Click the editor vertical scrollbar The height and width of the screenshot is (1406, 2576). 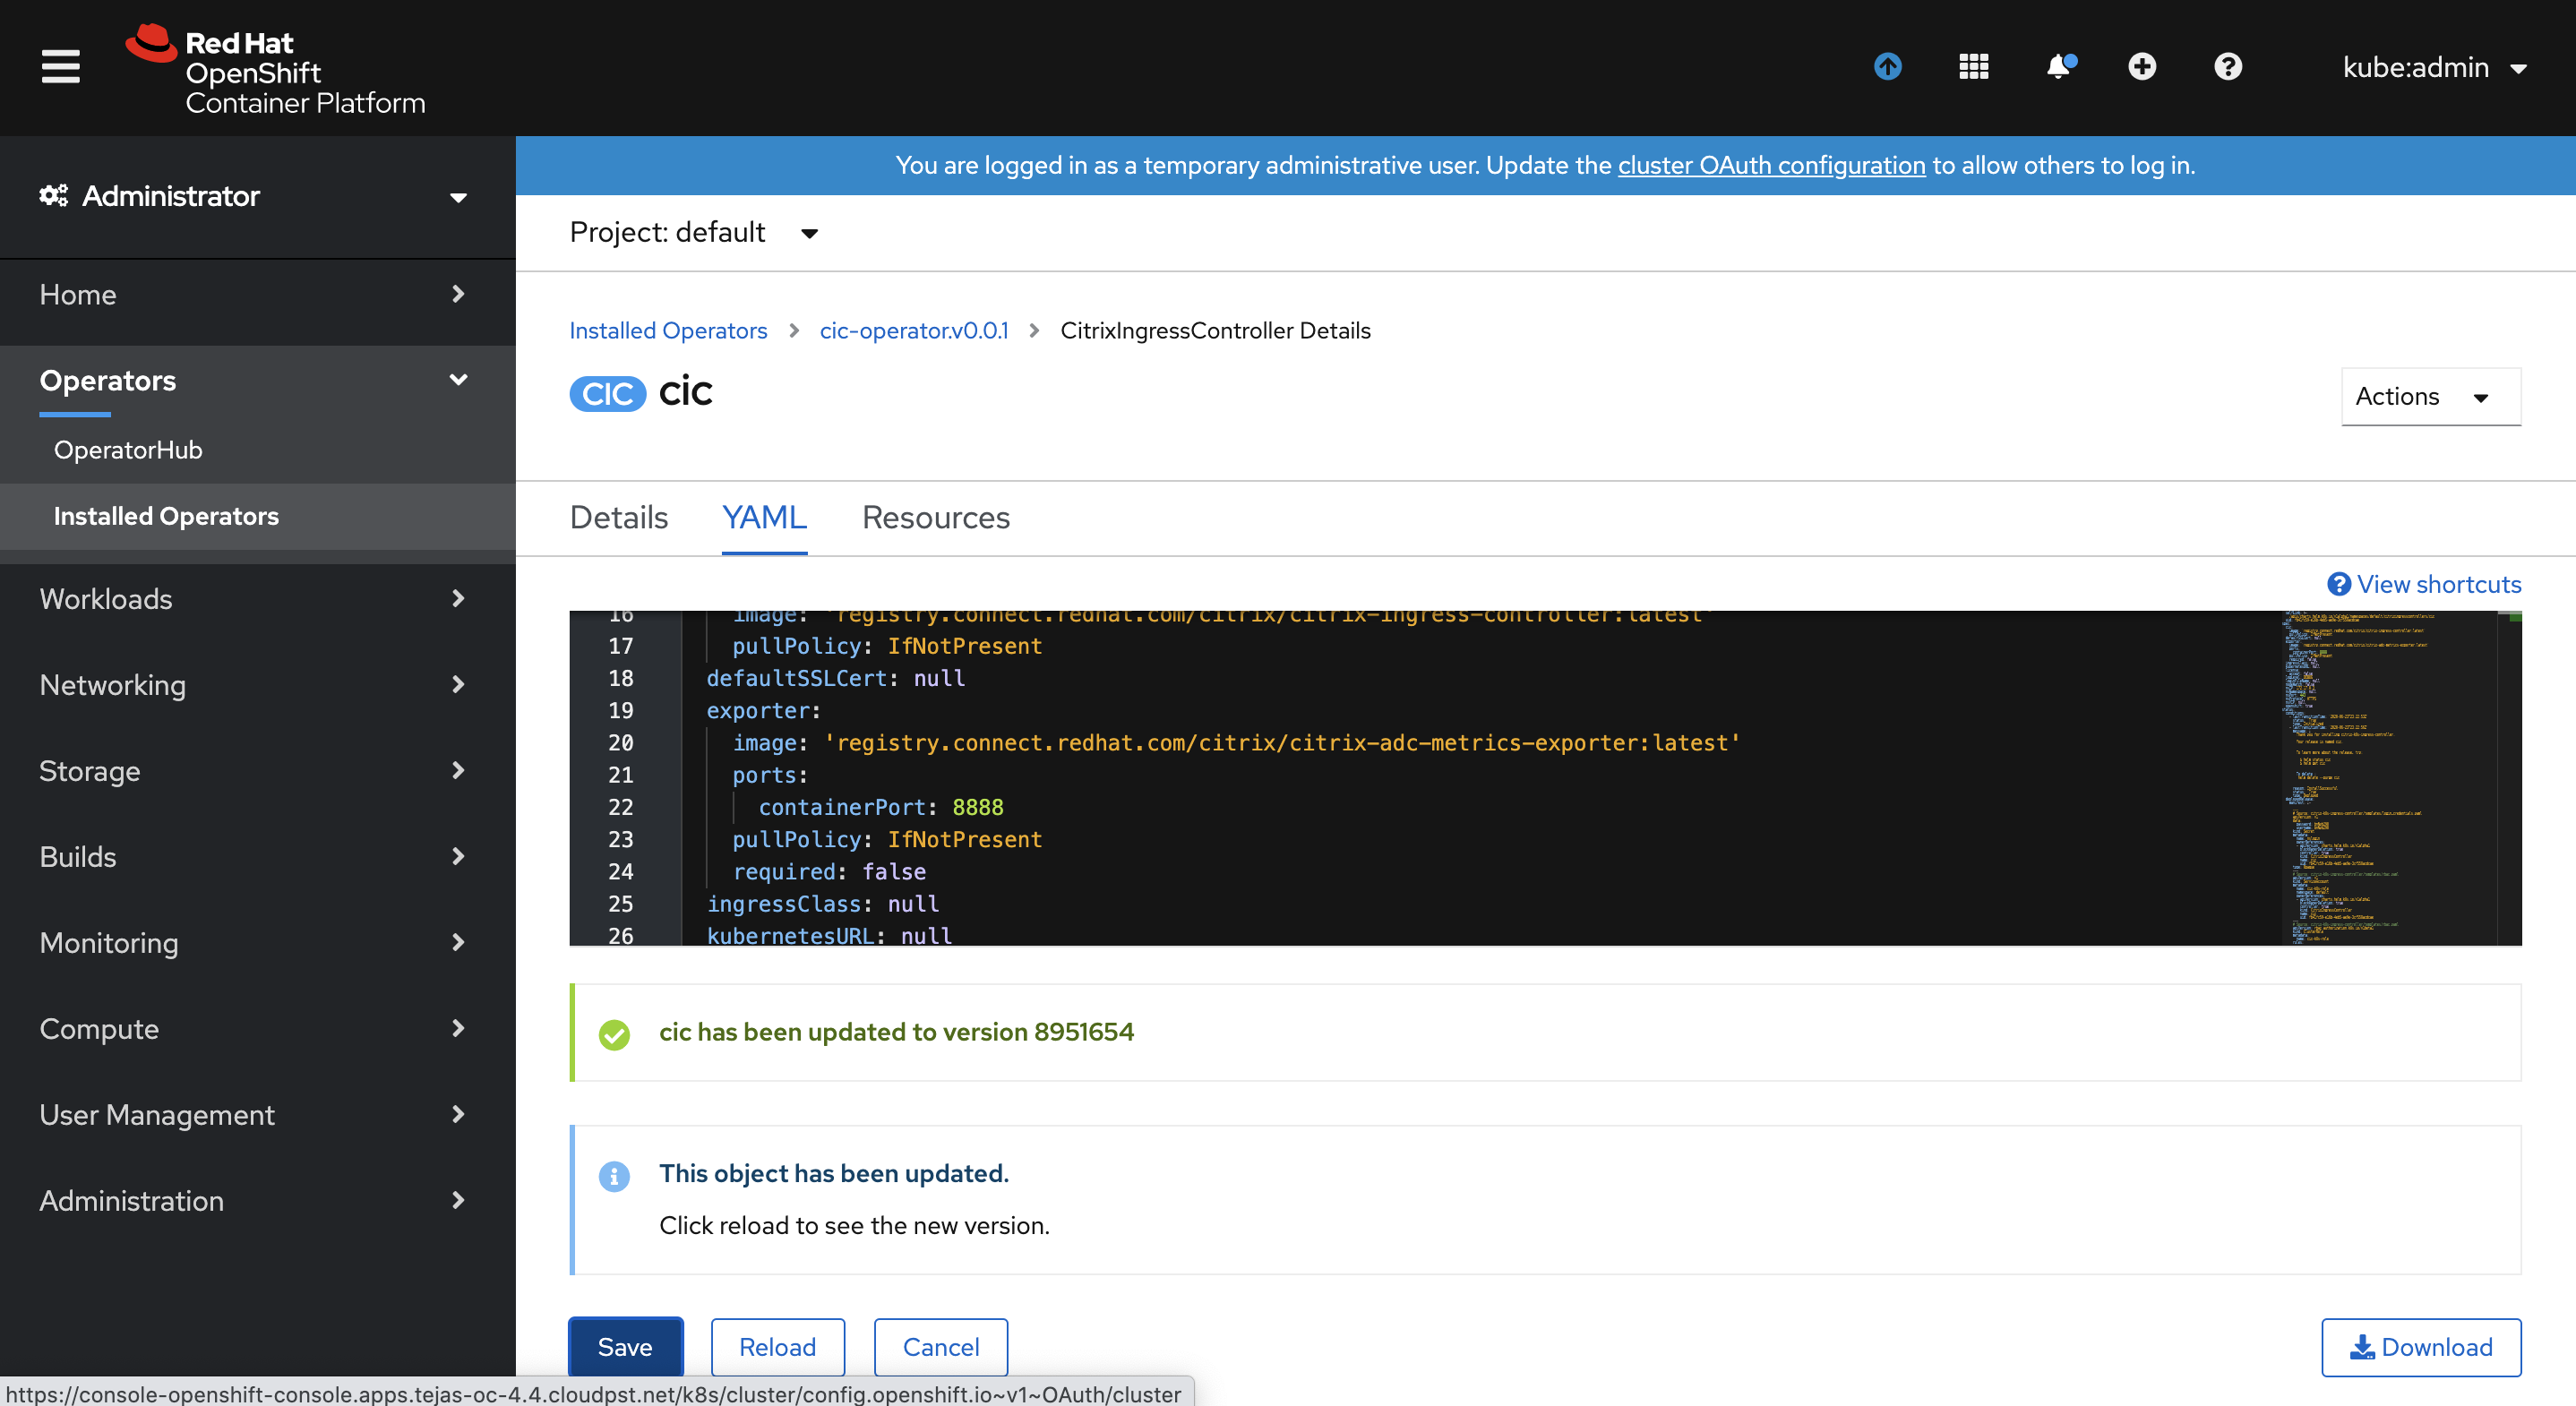[x=2509, y=778]
